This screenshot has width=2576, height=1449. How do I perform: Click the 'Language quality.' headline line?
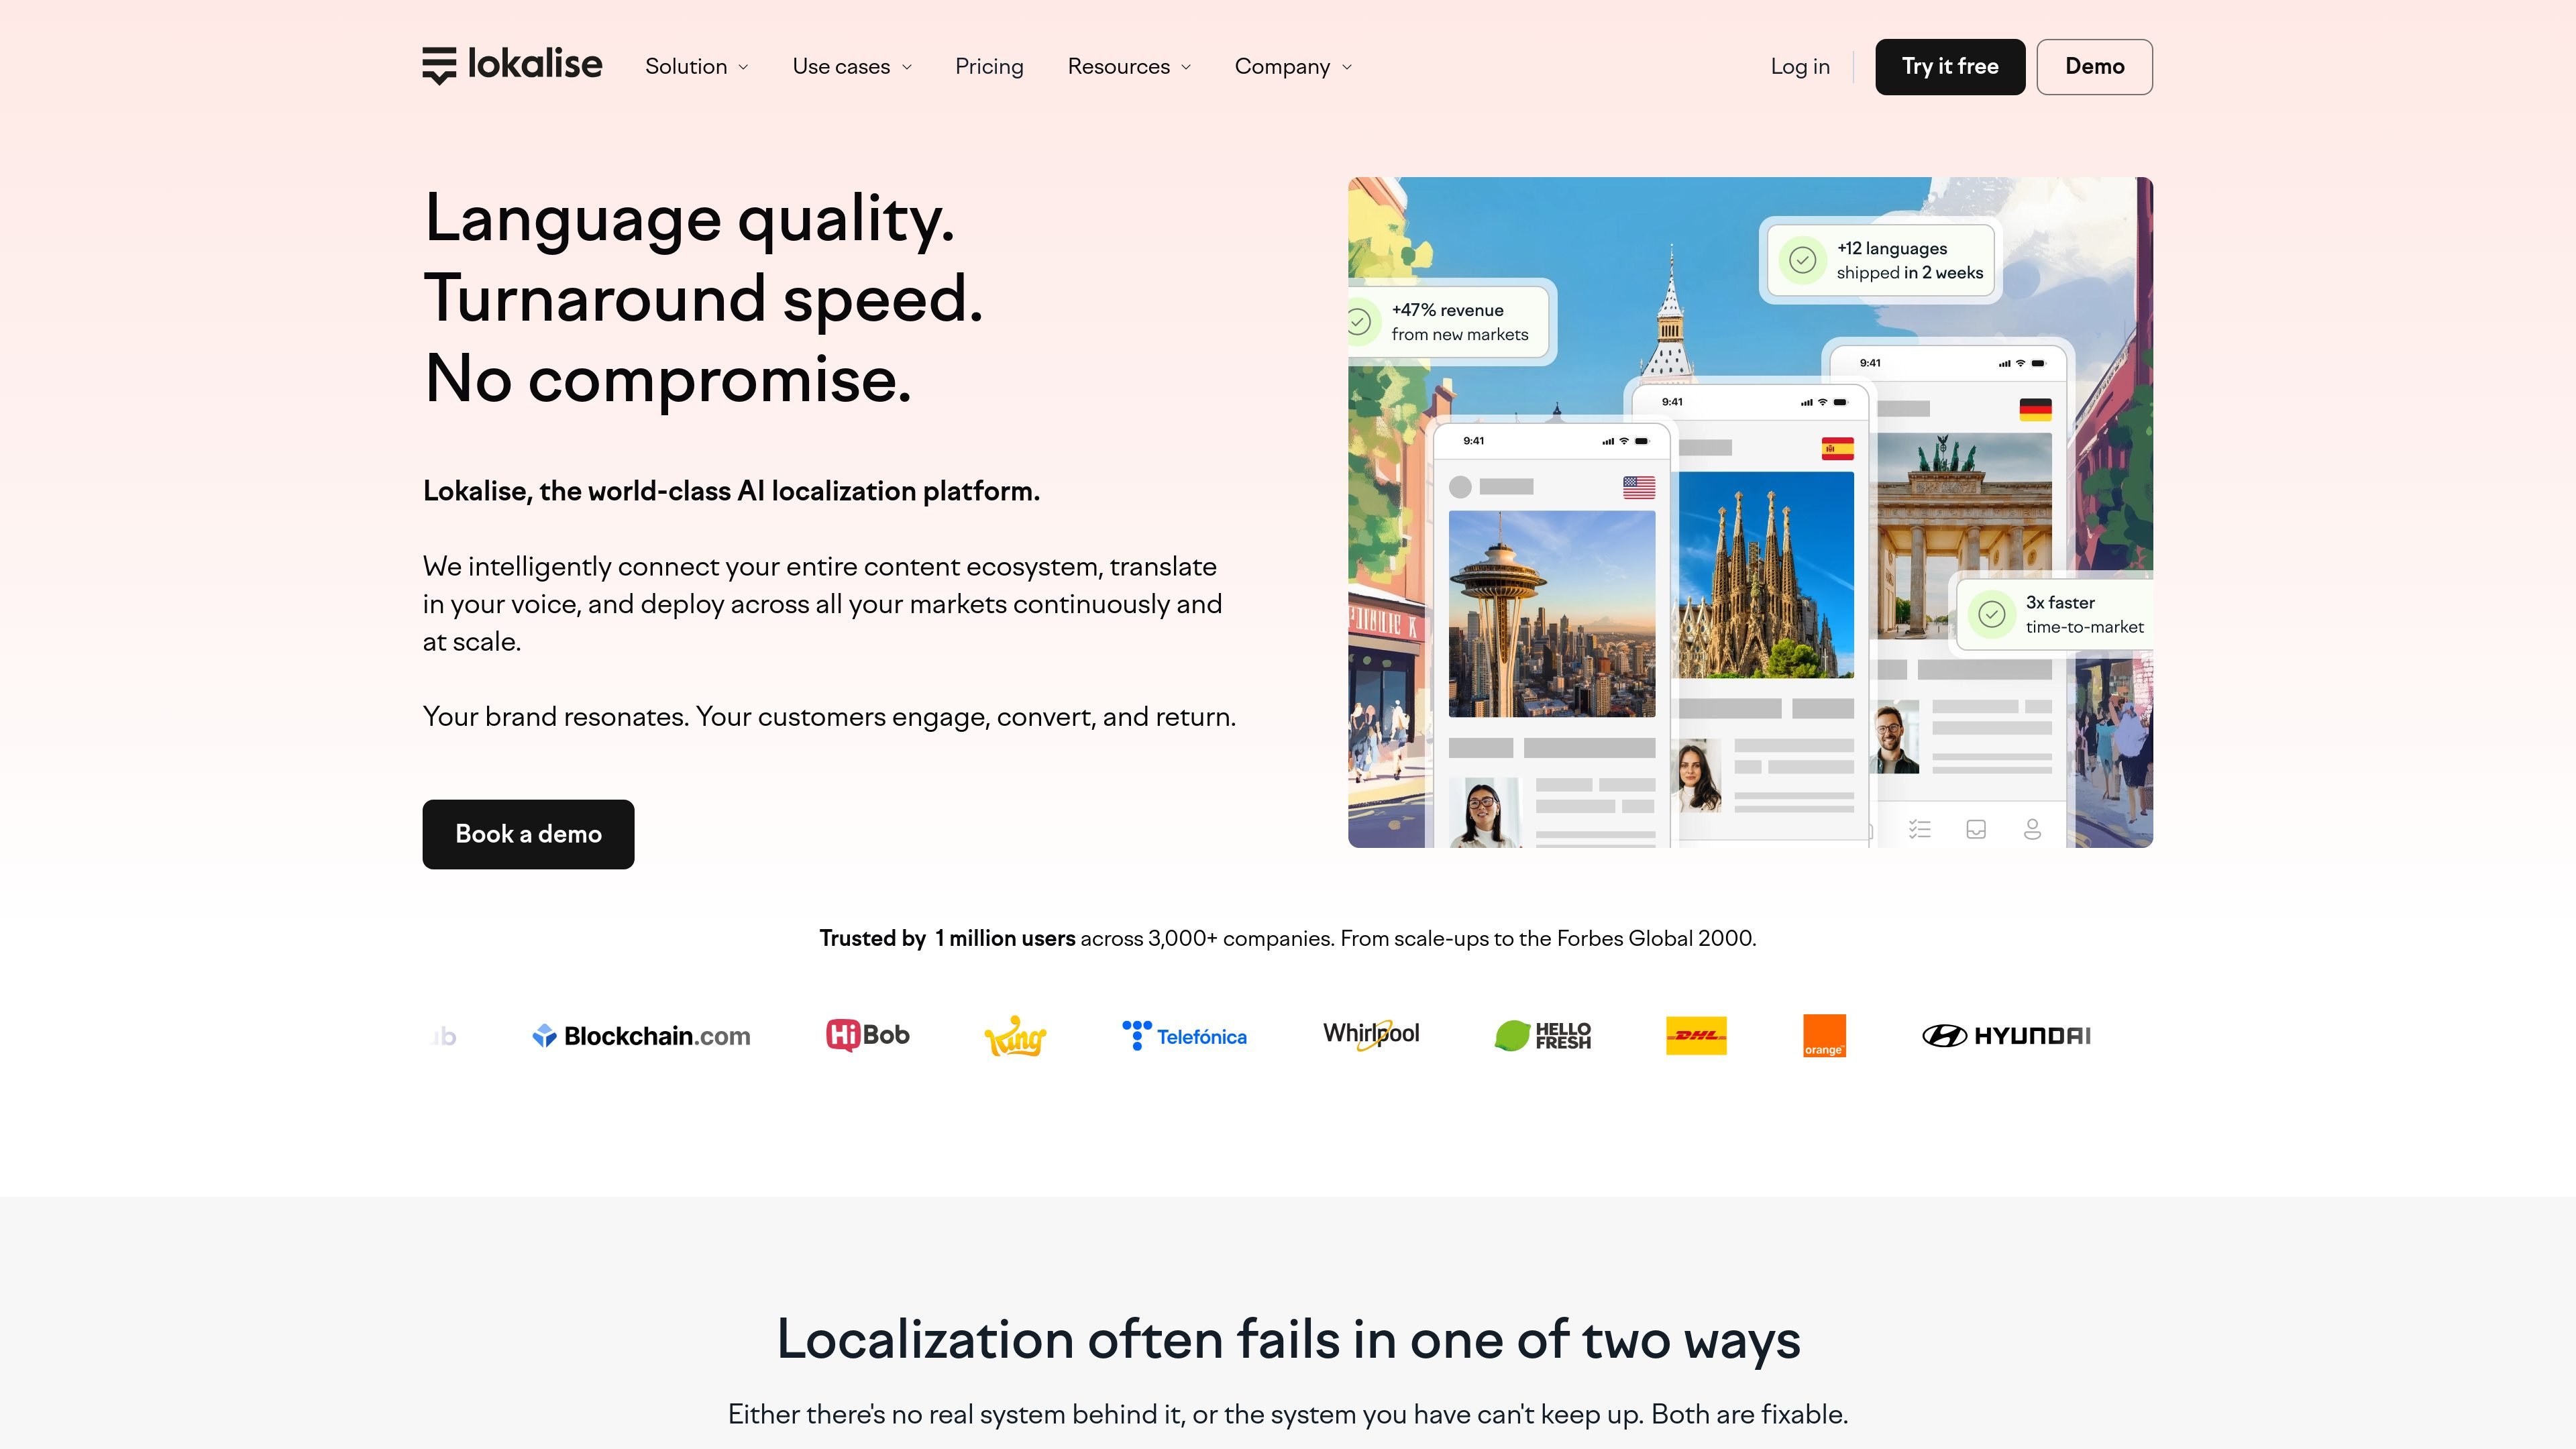[x=689, y=218]
